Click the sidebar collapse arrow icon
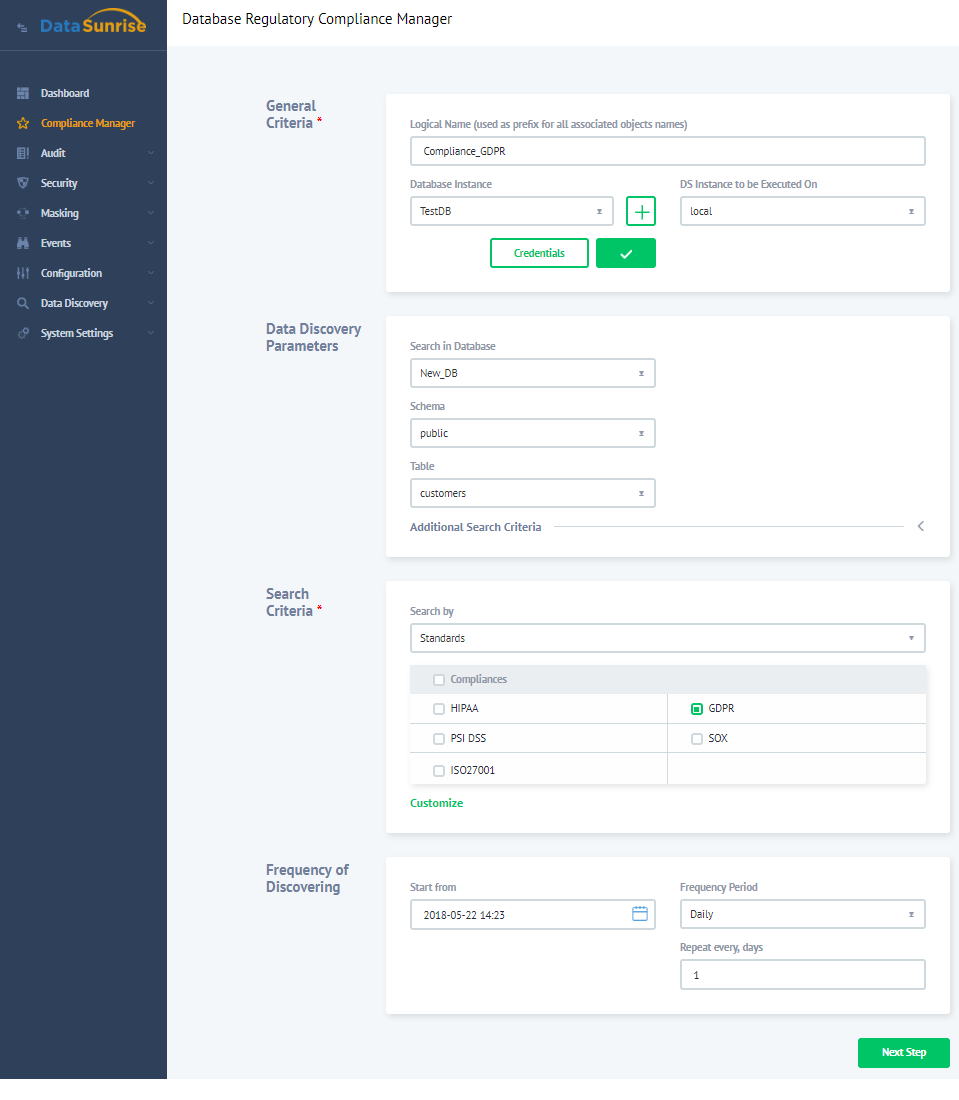Image resolution: width=959 pixels, height=1100 pixels. 22,27
